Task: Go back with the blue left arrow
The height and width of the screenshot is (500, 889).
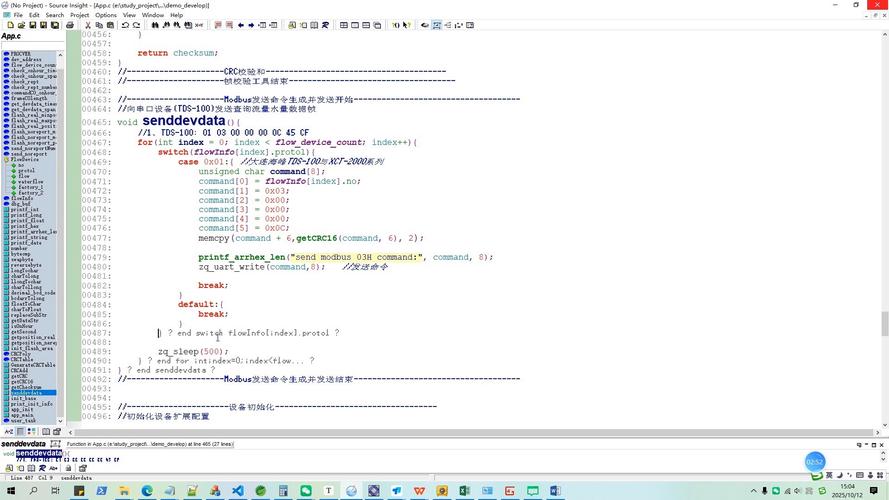Action: click(x=240, y=25)
